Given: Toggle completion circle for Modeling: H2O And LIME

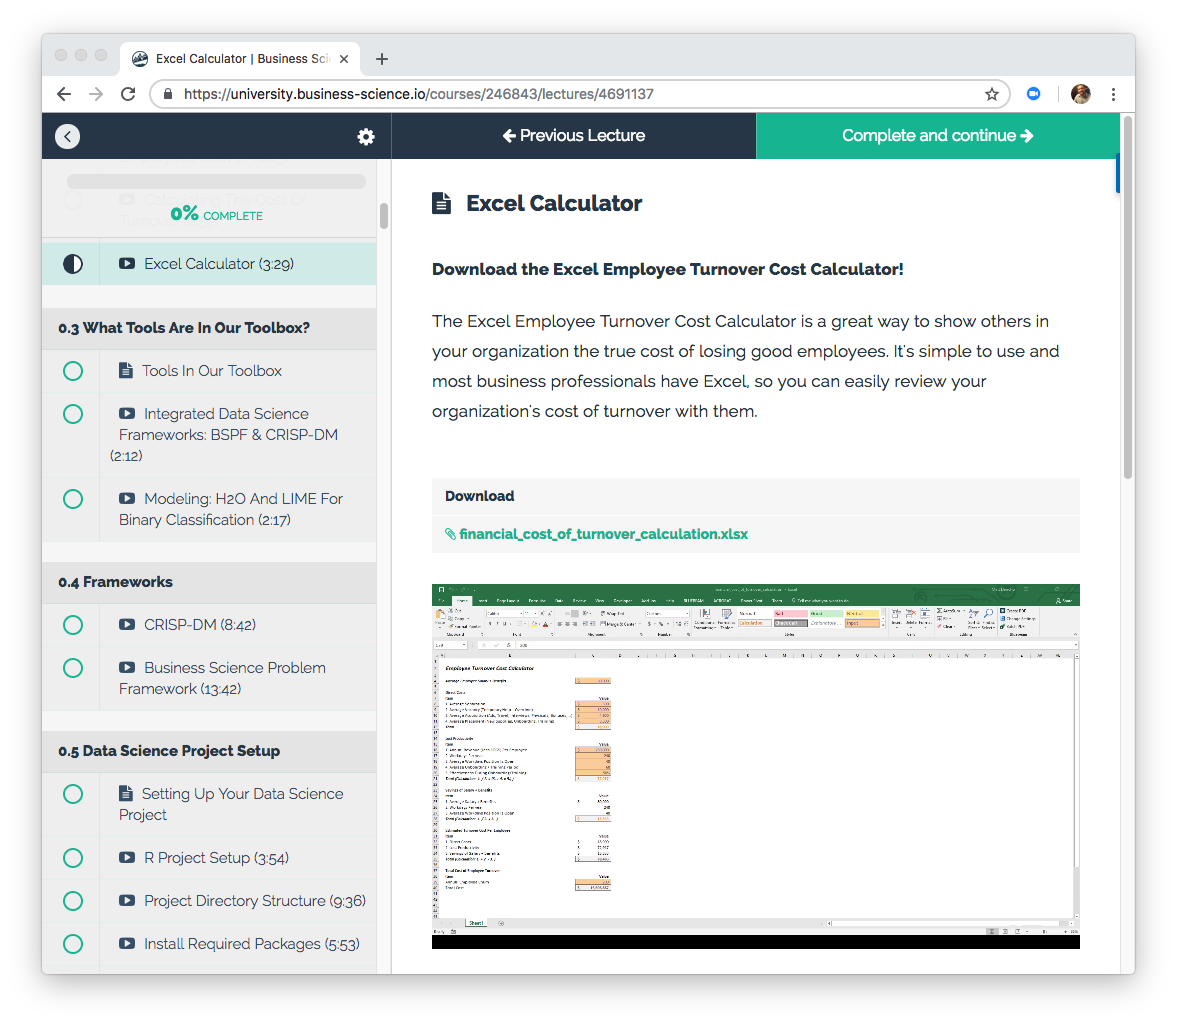Looking at the screenshot, I should pos(73,498).
